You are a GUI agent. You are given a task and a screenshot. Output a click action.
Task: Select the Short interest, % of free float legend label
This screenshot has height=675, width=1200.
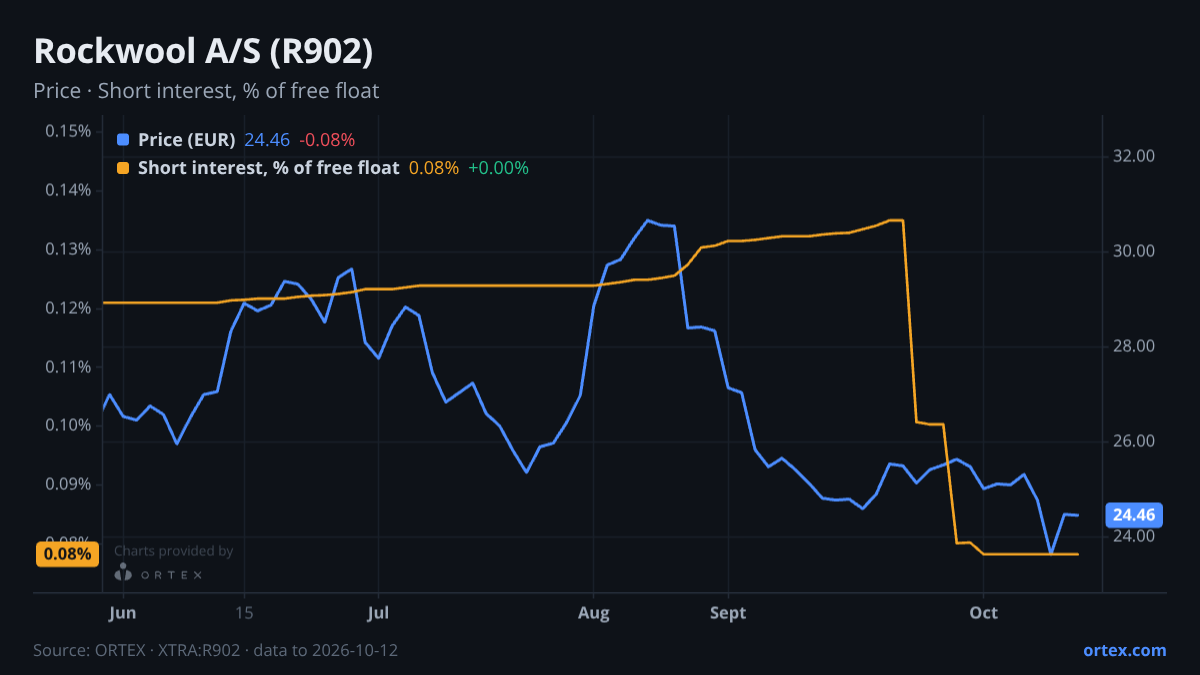point(268,168)
